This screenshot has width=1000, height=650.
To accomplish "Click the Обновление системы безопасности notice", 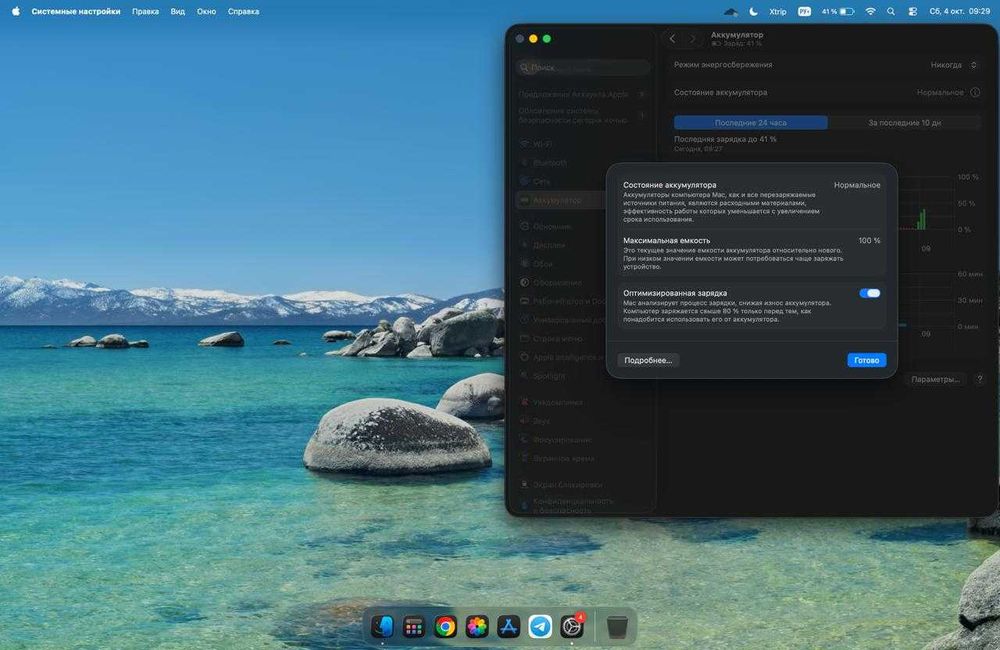I will point(580,115).
